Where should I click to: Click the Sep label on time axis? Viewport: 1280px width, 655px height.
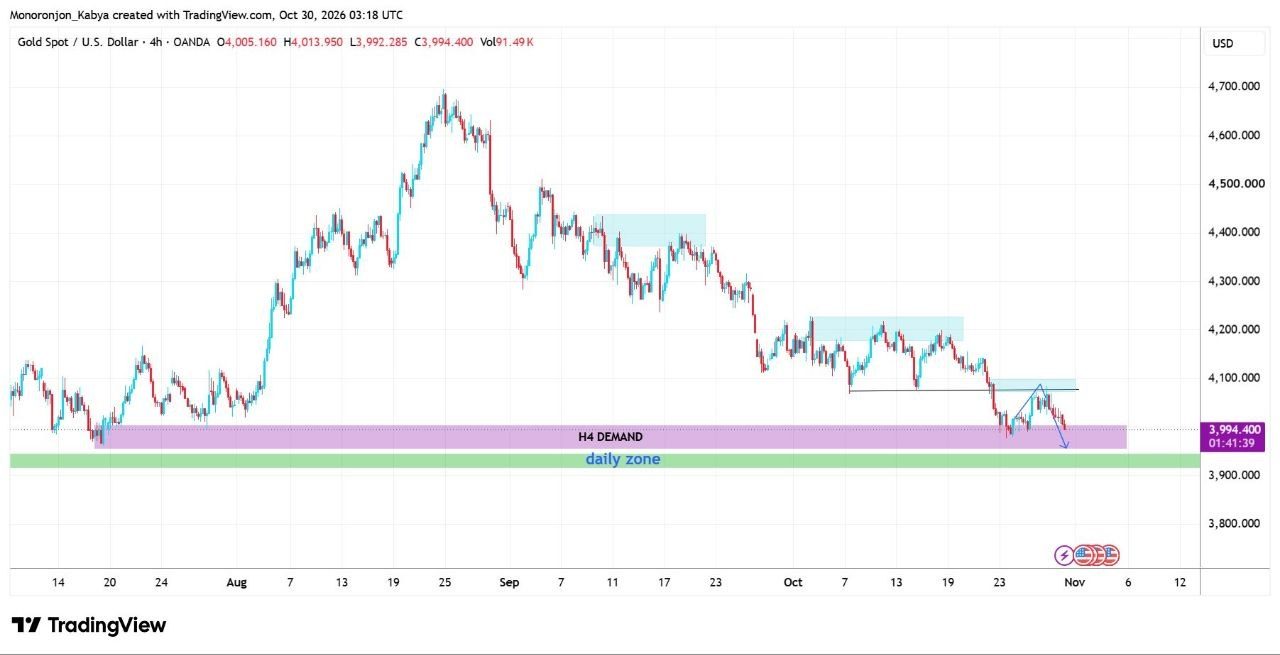pos(508,582)
